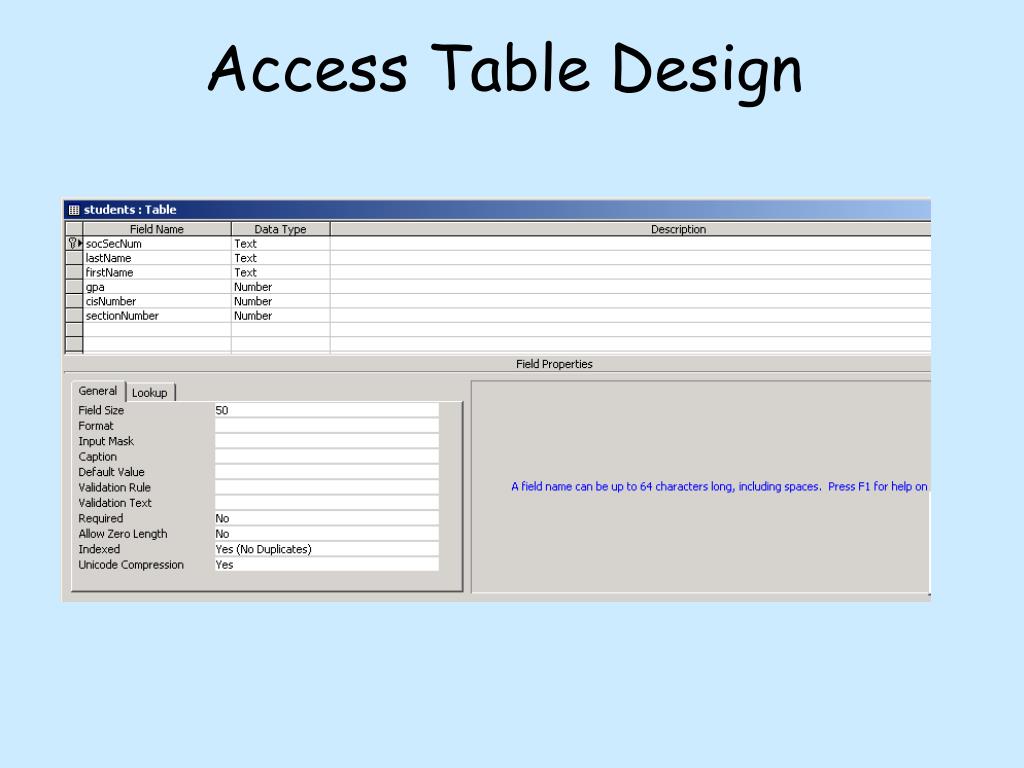Open Data Type cell for firstName
The width and height of the screenshot is (1024, 768).
point(281,272)
